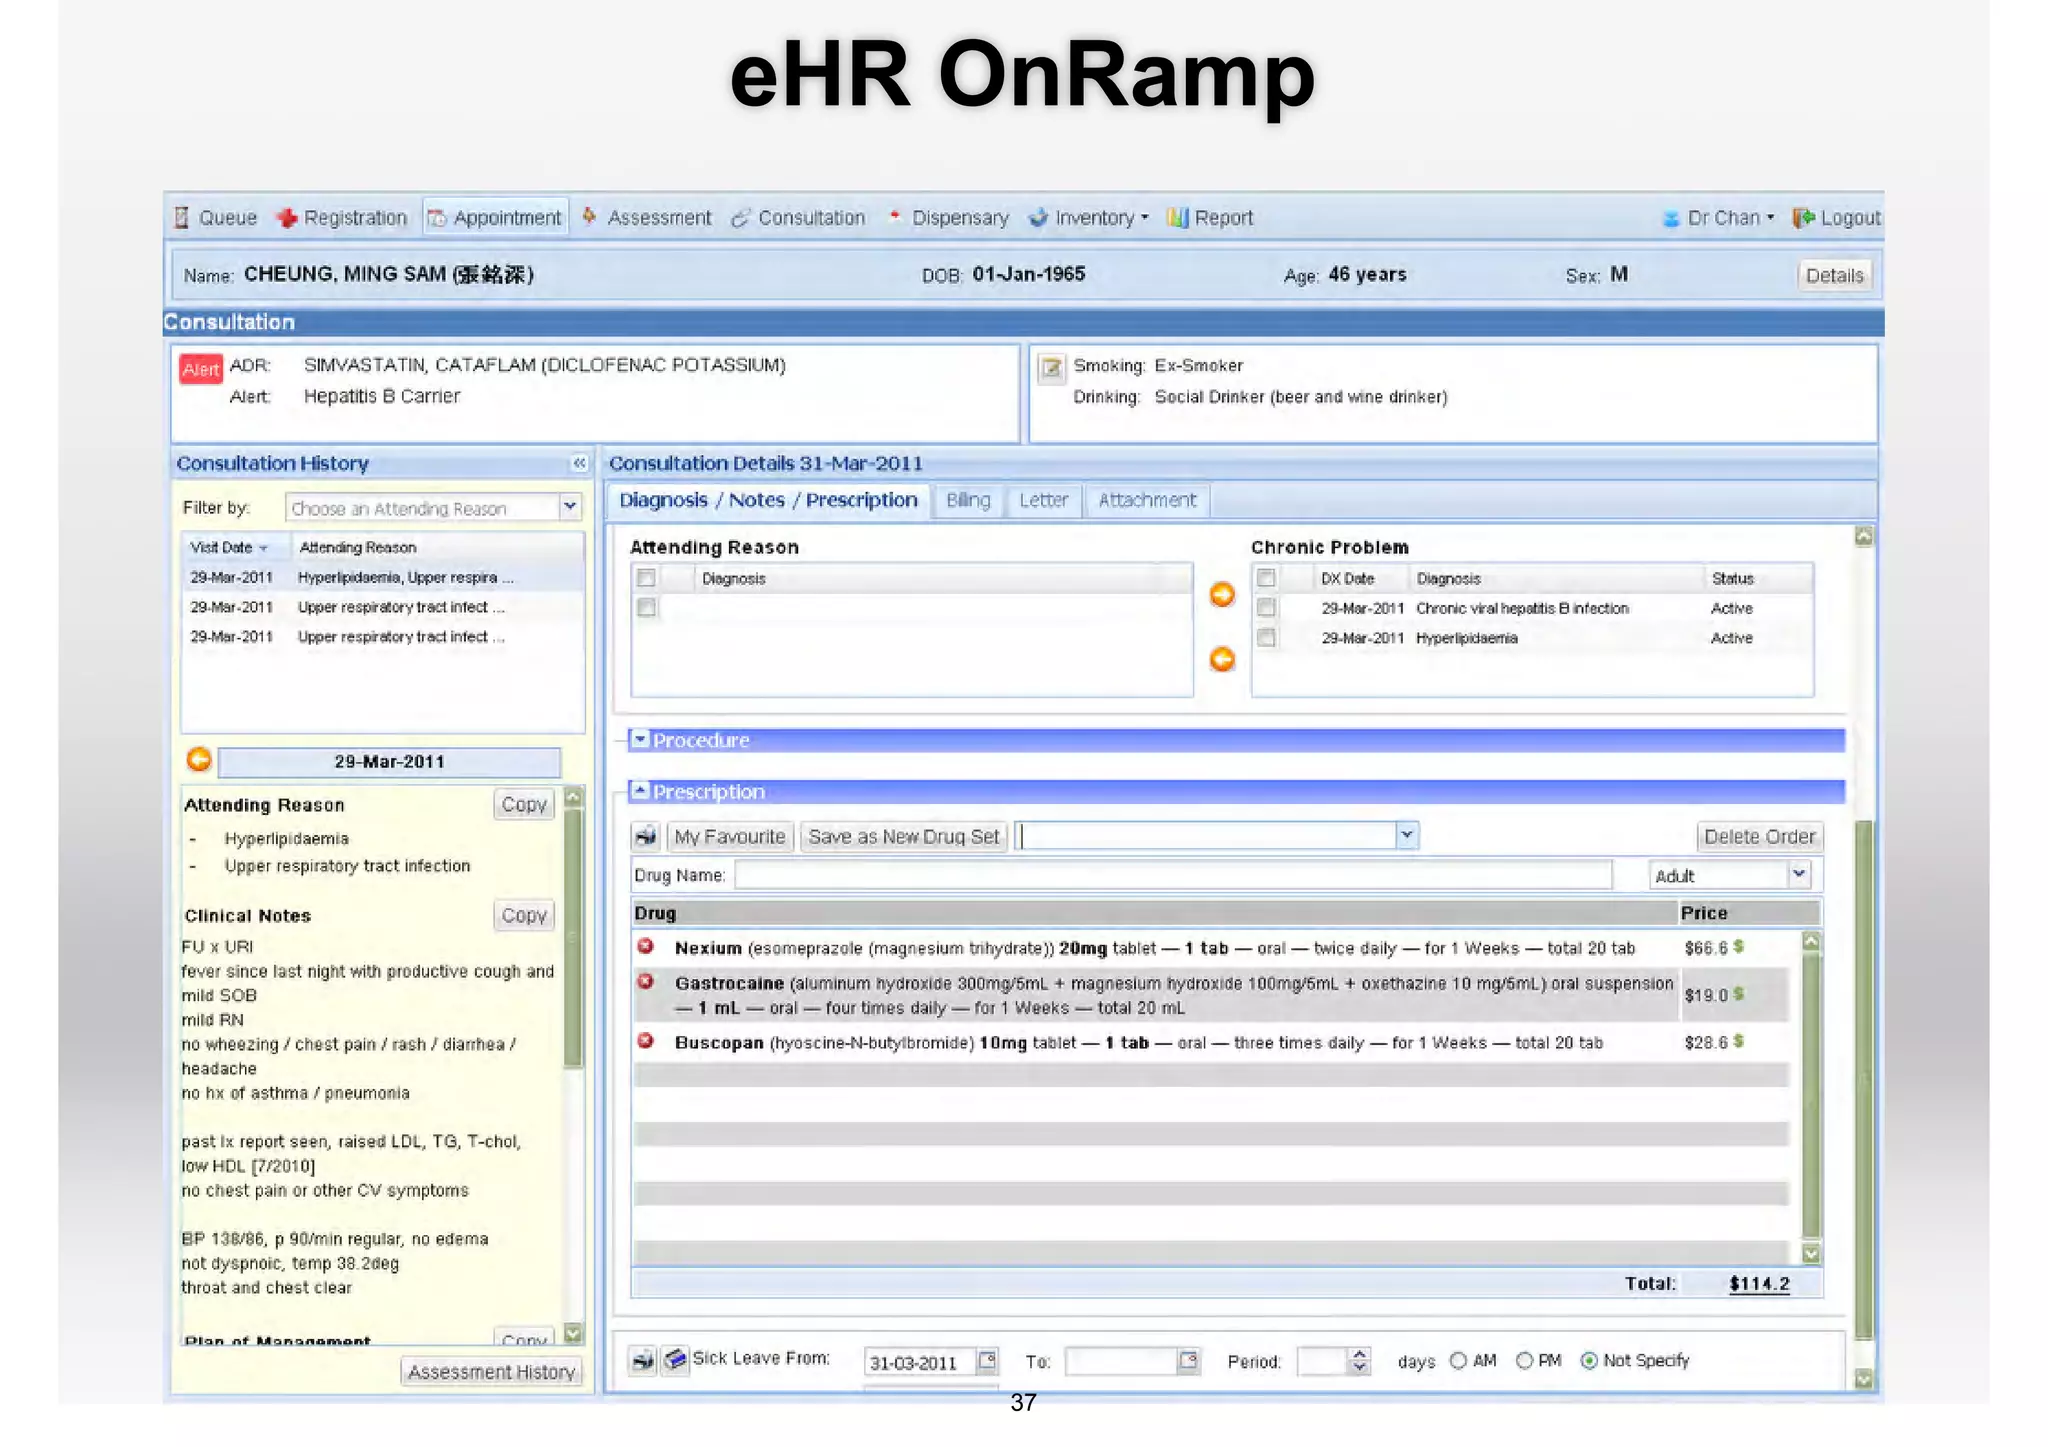
Task: Open the drug set dropdown
Action: pyautogui.click(x=1407, y=834)
